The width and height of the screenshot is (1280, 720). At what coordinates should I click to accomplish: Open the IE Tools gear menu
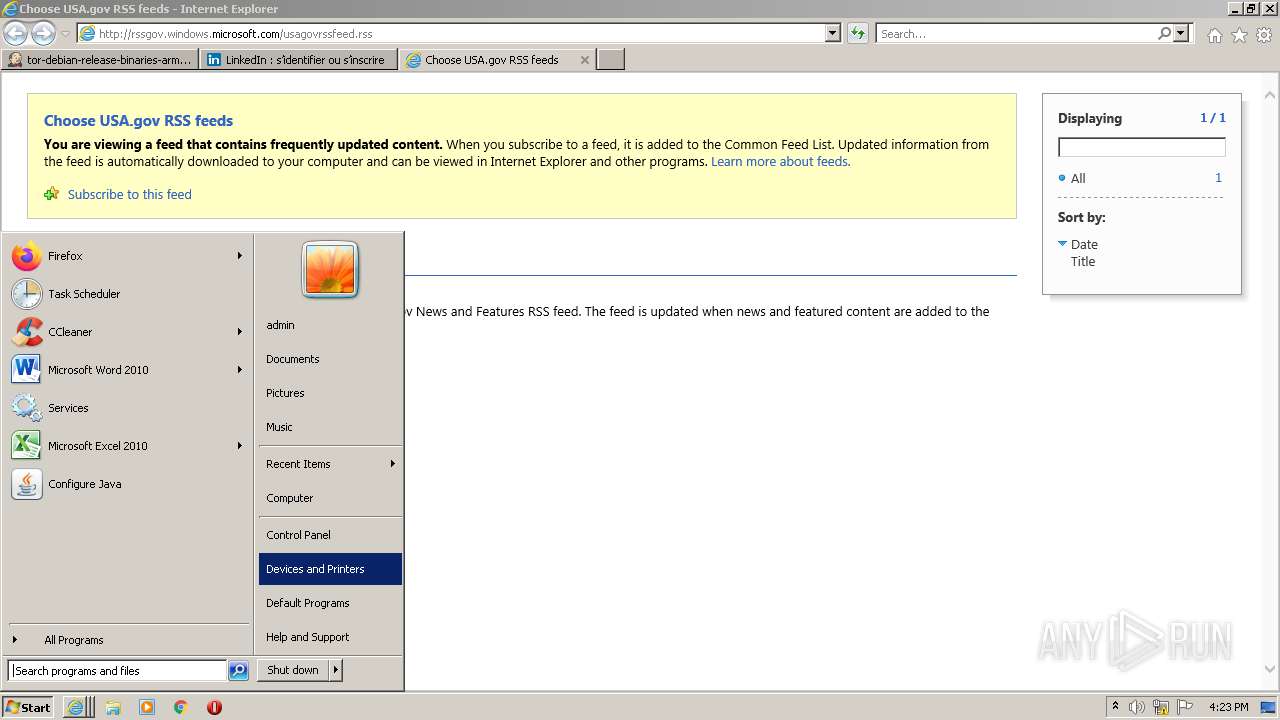[x=1264, y=35]
